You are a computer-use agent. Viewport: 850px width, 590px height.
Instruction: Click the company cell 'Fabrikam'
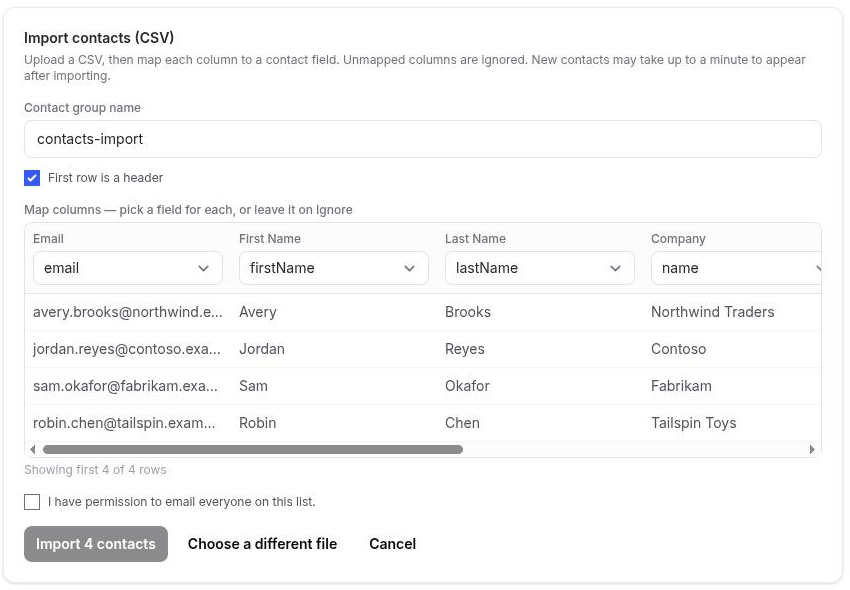pyautogui.click(x=681, y=386)
